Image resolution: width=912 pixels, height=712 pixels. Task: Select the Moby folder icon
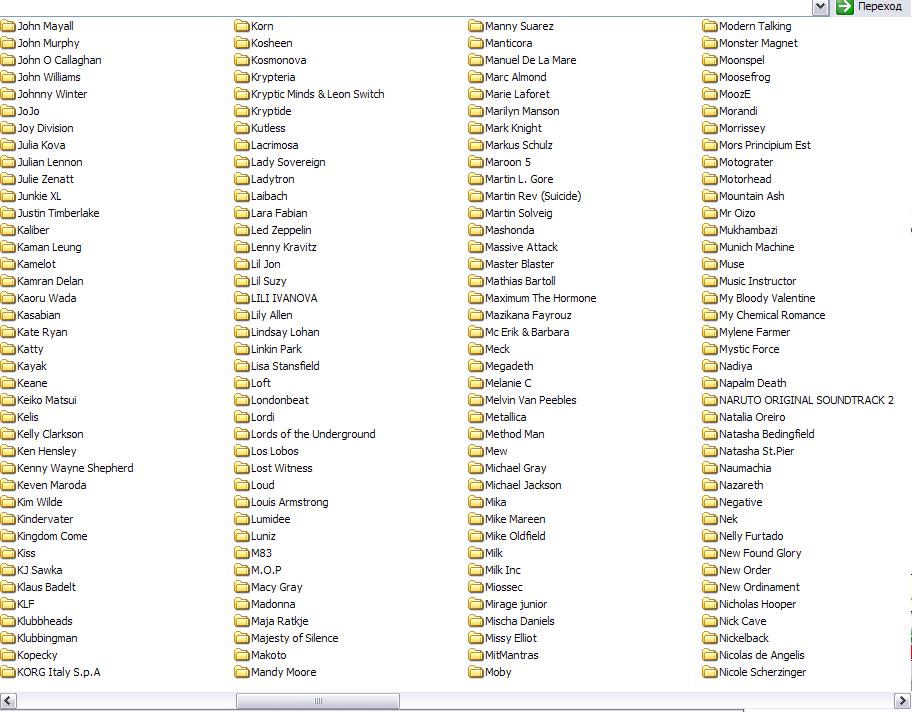pos(476,672)
